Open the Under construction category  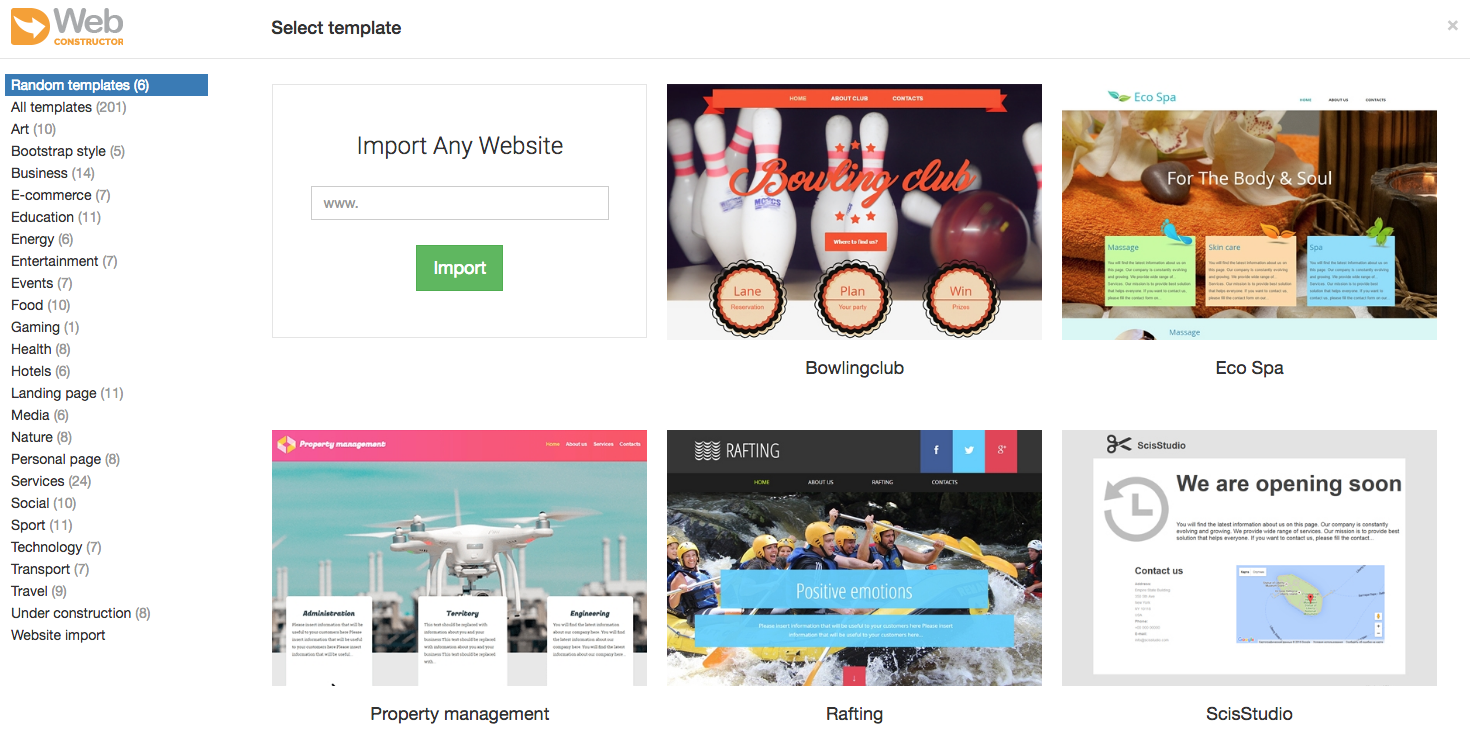[81, 613]
